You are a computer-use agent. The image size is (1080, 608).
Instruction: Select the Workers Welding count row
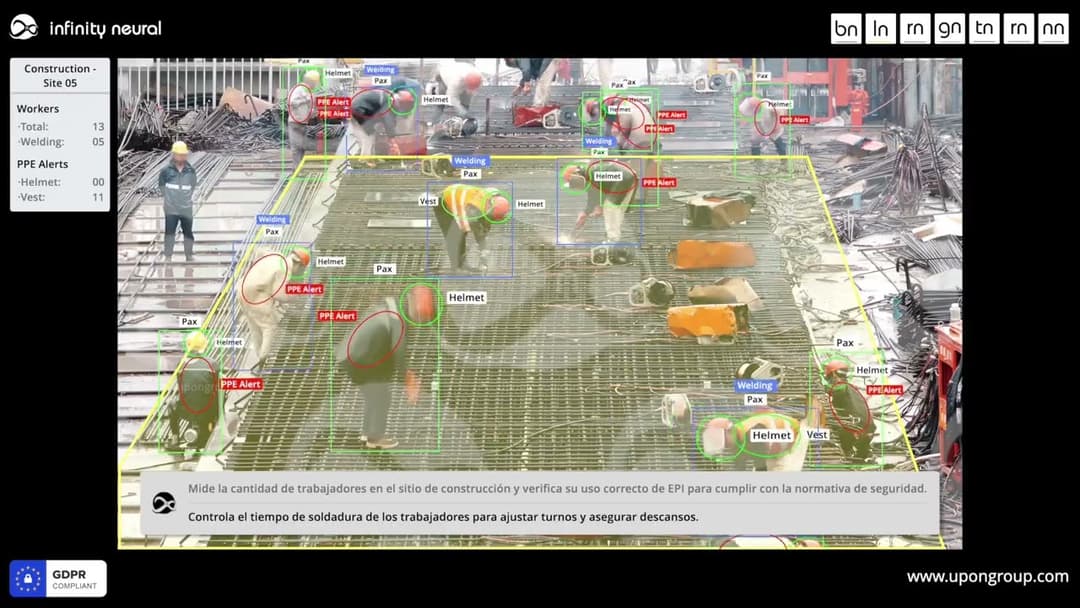click(x=61, y=142)
